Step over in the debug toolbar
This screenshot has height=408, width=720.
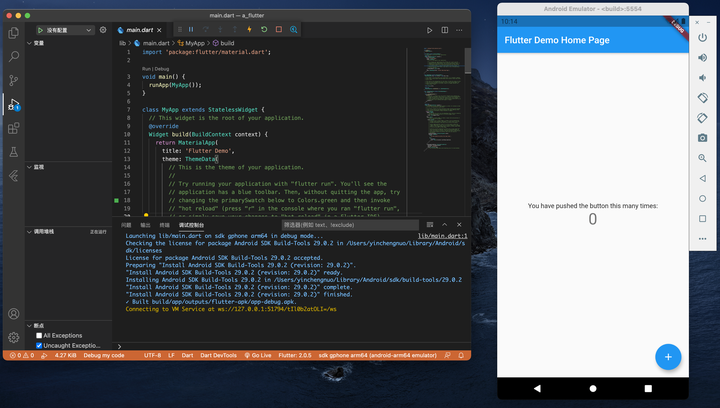[206, 29]
